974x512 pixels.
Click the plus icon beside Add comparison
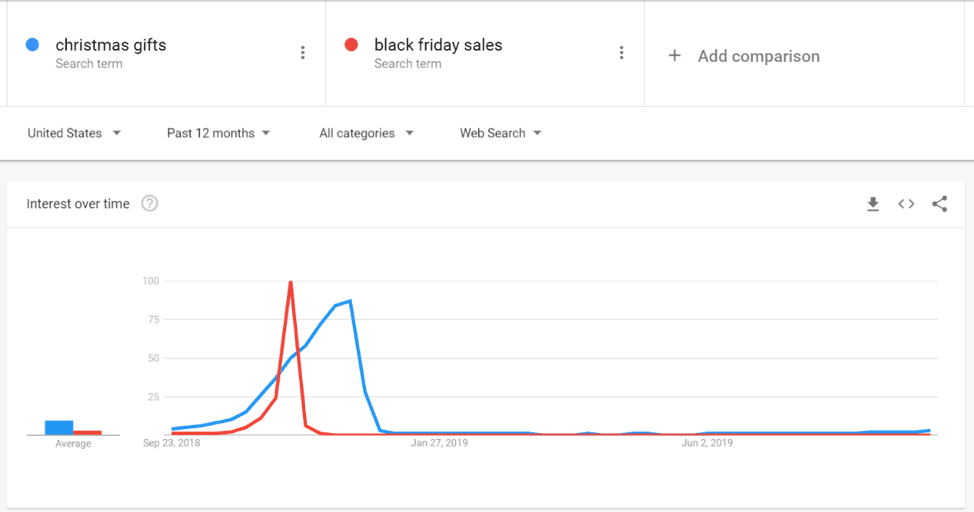click(x=675, y=56)
